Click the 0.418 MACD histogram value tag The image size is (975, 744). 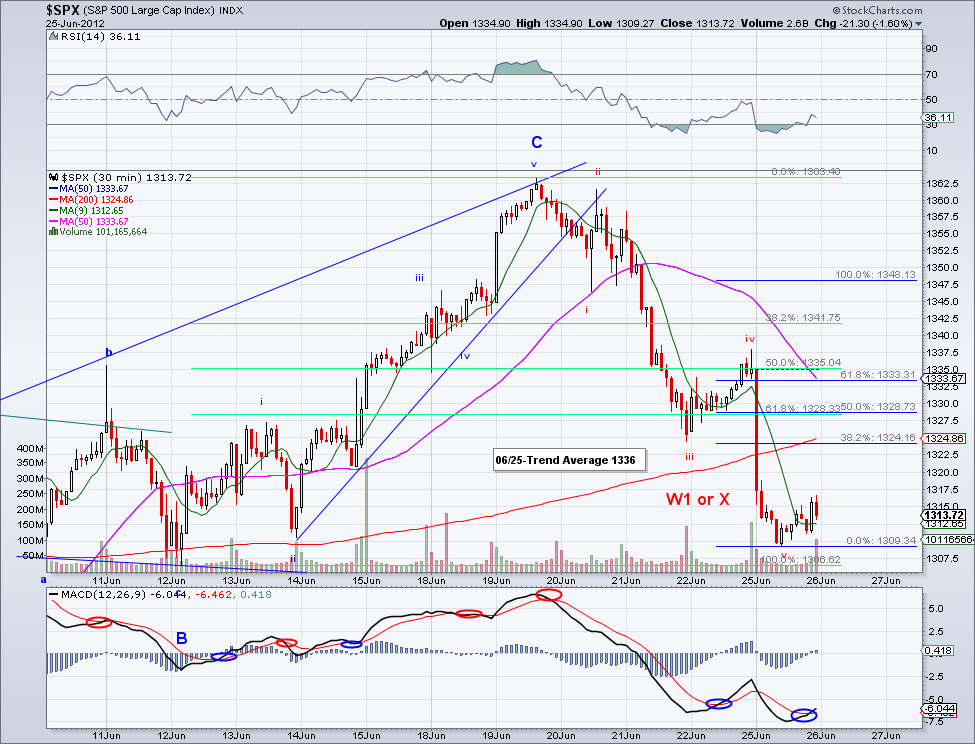pyautogui.click(x=938, y=651)
